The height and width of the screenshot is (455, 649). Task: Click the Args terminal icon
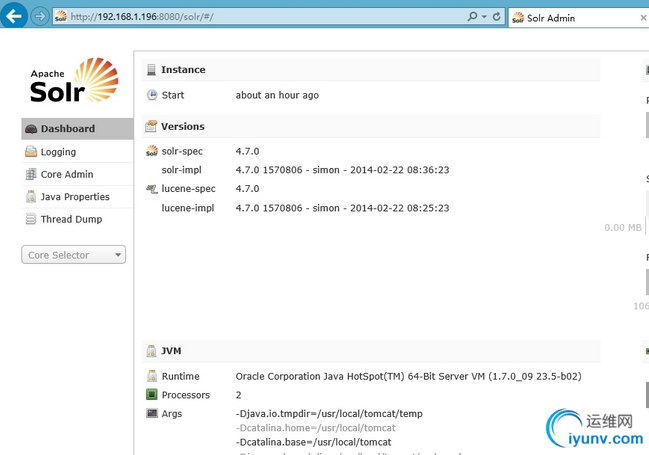(x=152, y=413)
